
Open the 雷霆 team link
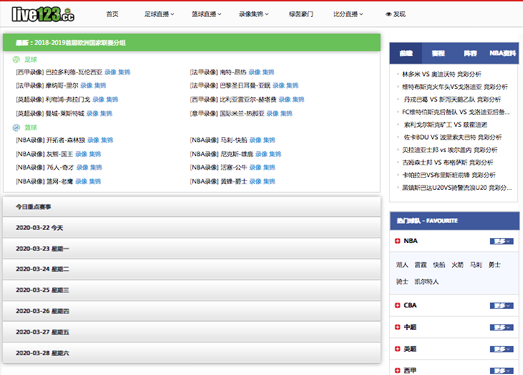421,265
